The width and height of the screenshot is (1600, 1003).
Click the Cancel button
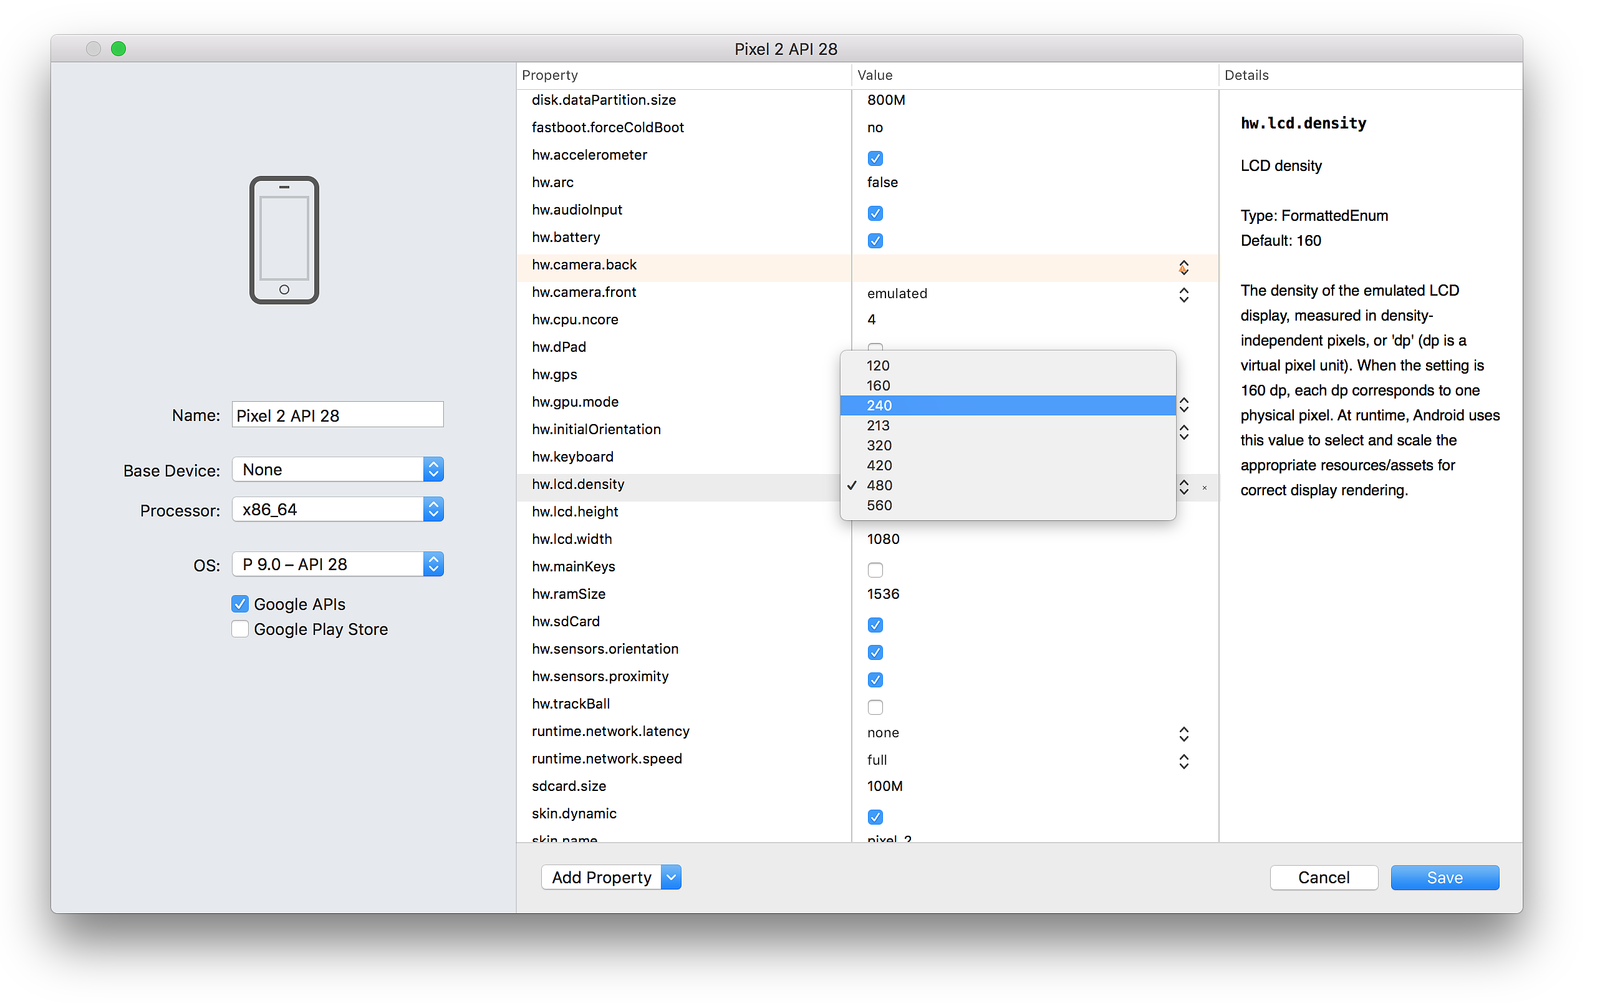coord(1324,877)
